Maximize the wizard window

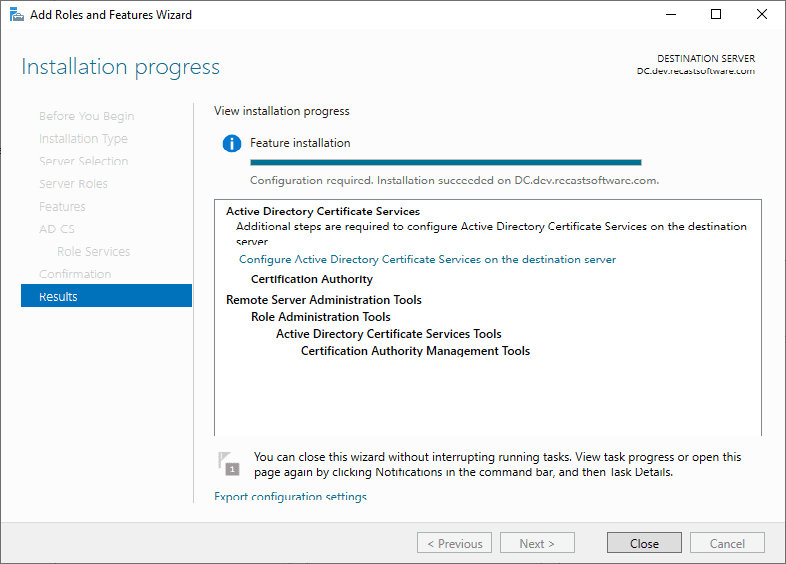[716, 15]
